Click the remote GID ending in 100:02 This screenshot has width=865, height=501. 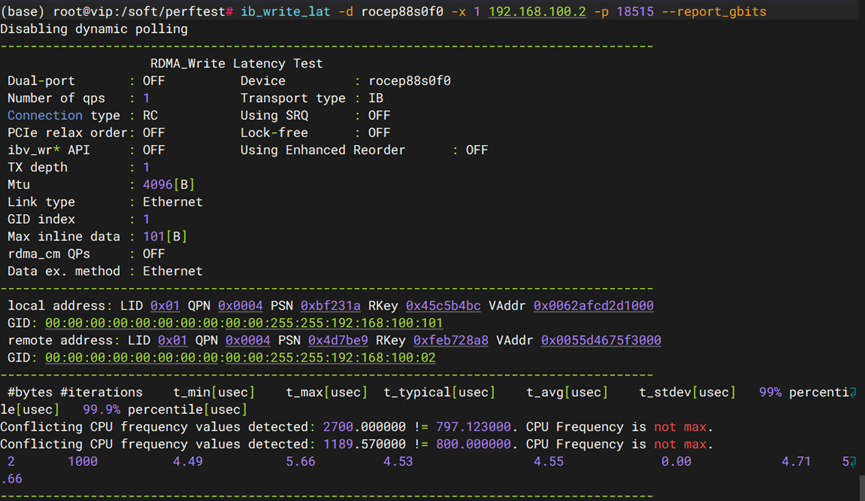[240, 357]
